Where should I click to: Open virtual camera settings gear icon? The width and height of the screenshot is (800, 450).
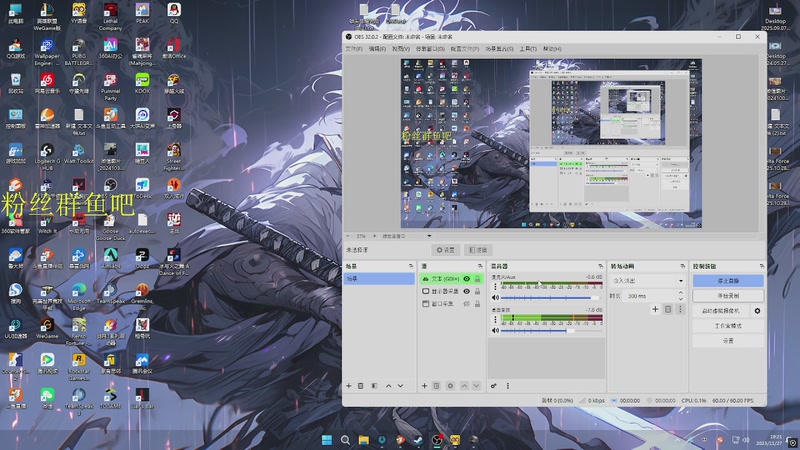pyautogui.click(x=758, y=311)
